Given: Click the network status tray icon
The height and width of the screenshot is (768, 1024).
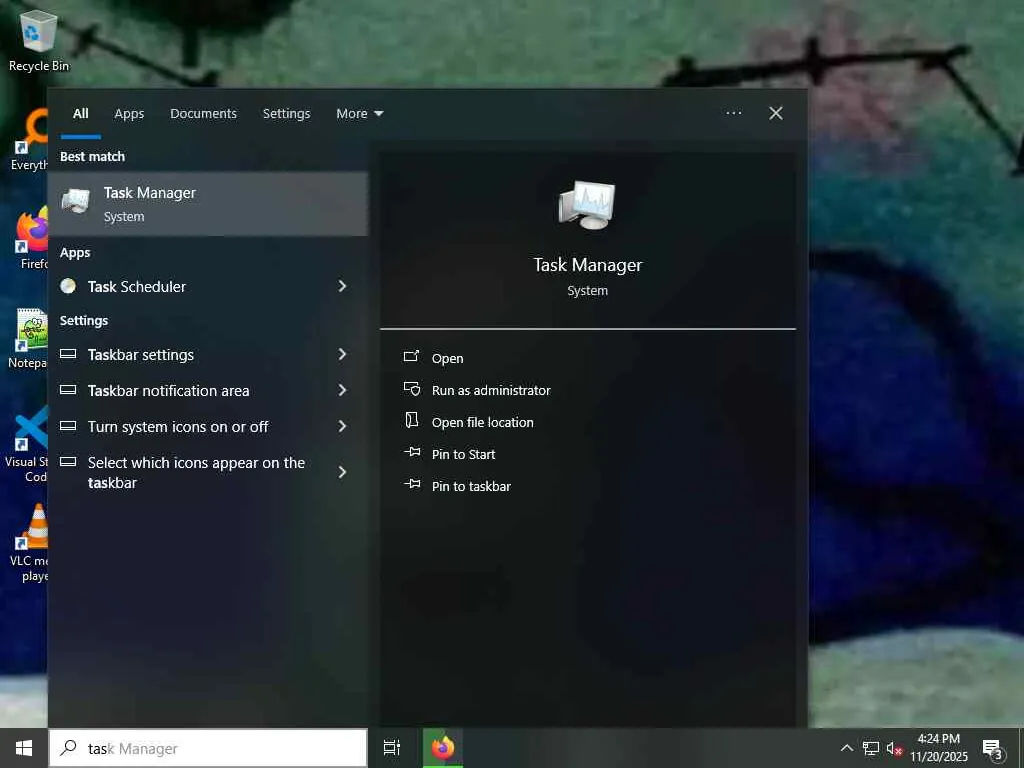Looking at the screenshot, I should pyautogui.click(x=871, y=748).
